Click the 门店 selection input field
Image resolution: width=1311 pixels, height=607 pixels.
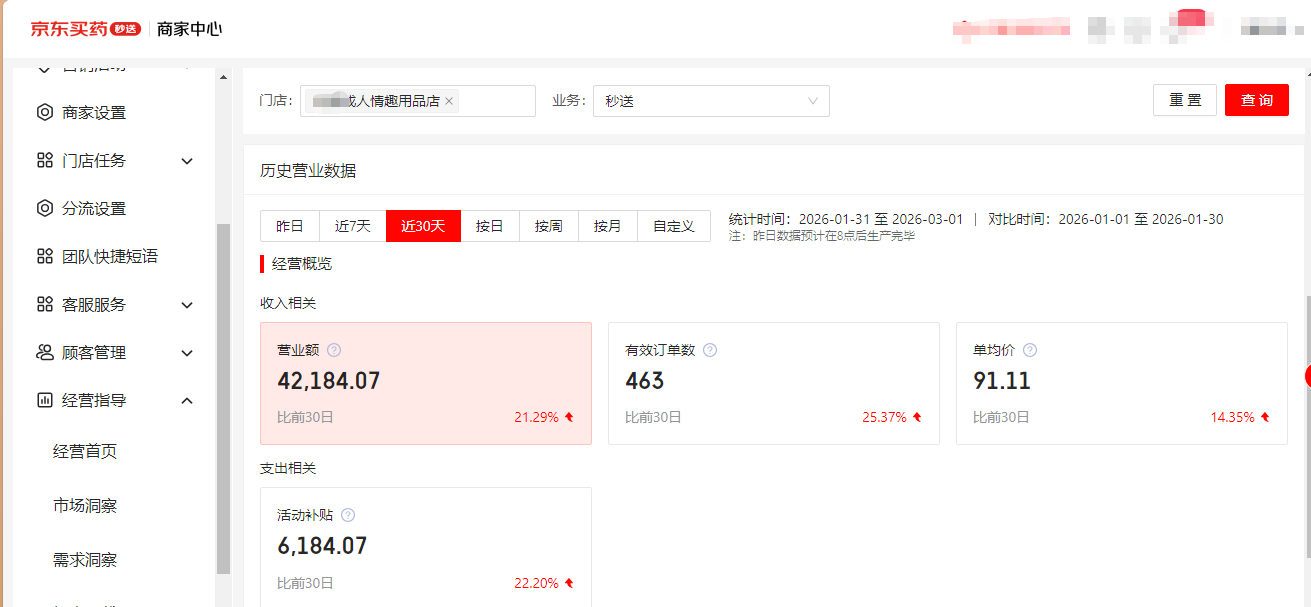495,101
